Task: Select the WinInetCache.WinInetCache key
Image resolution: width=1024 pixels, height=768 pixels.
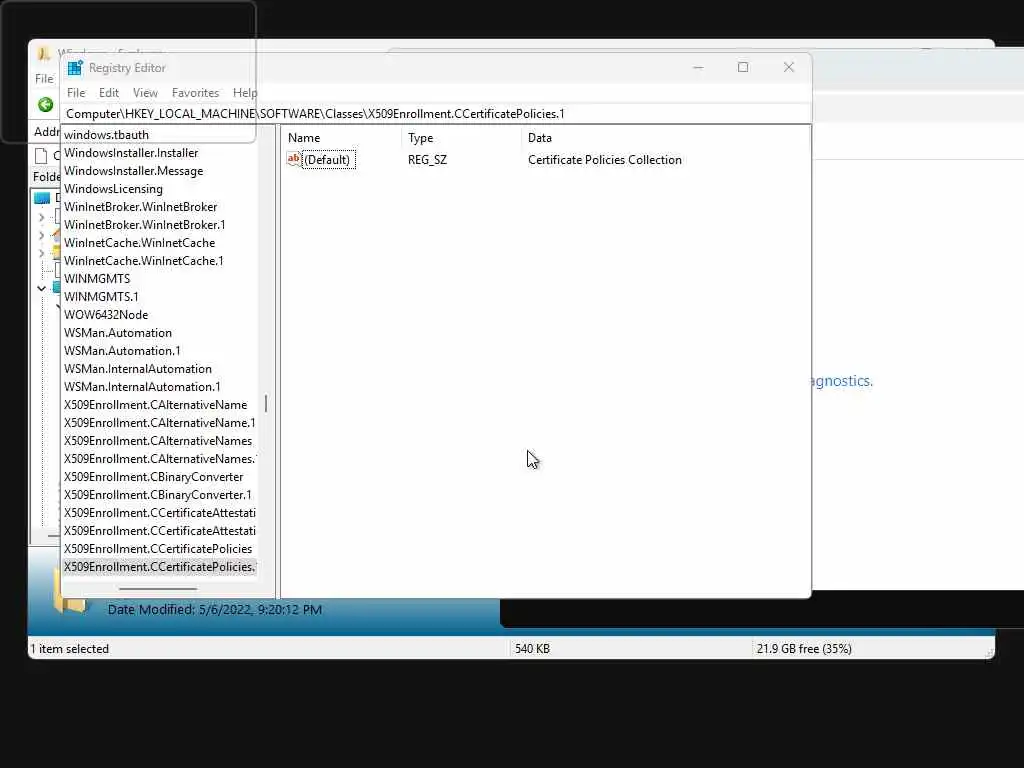Action: point(139,243)
